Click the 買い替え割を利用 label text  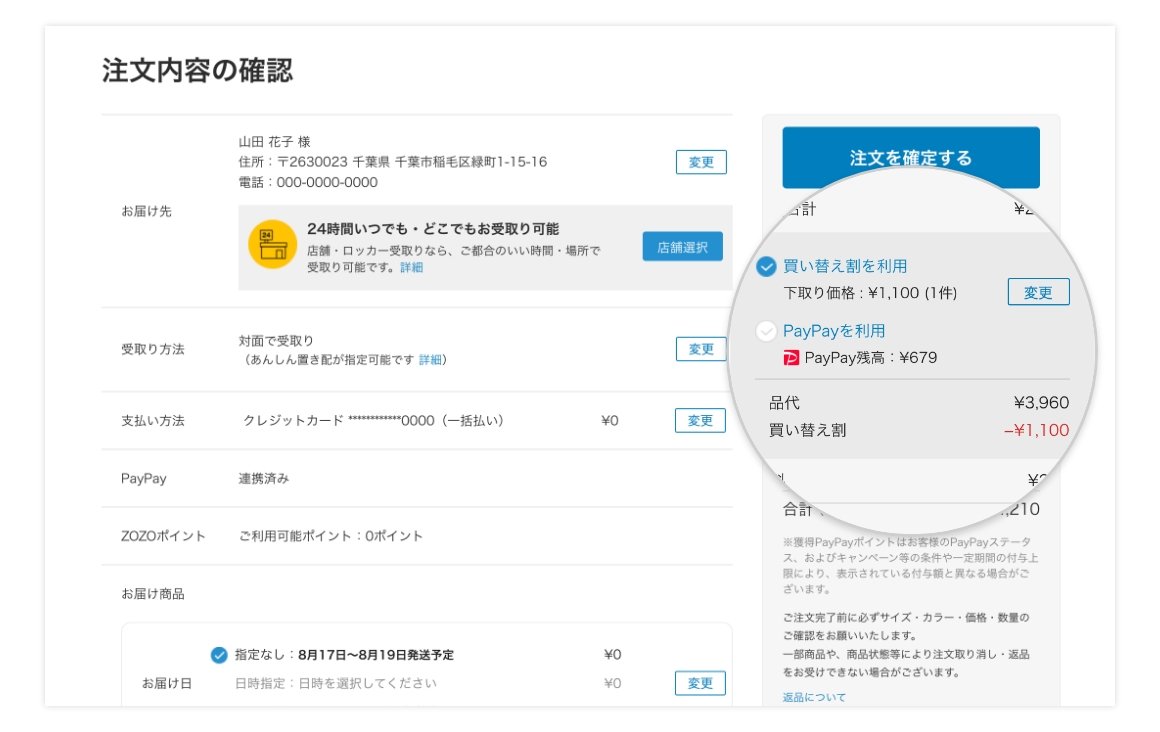tap(845, 266)
